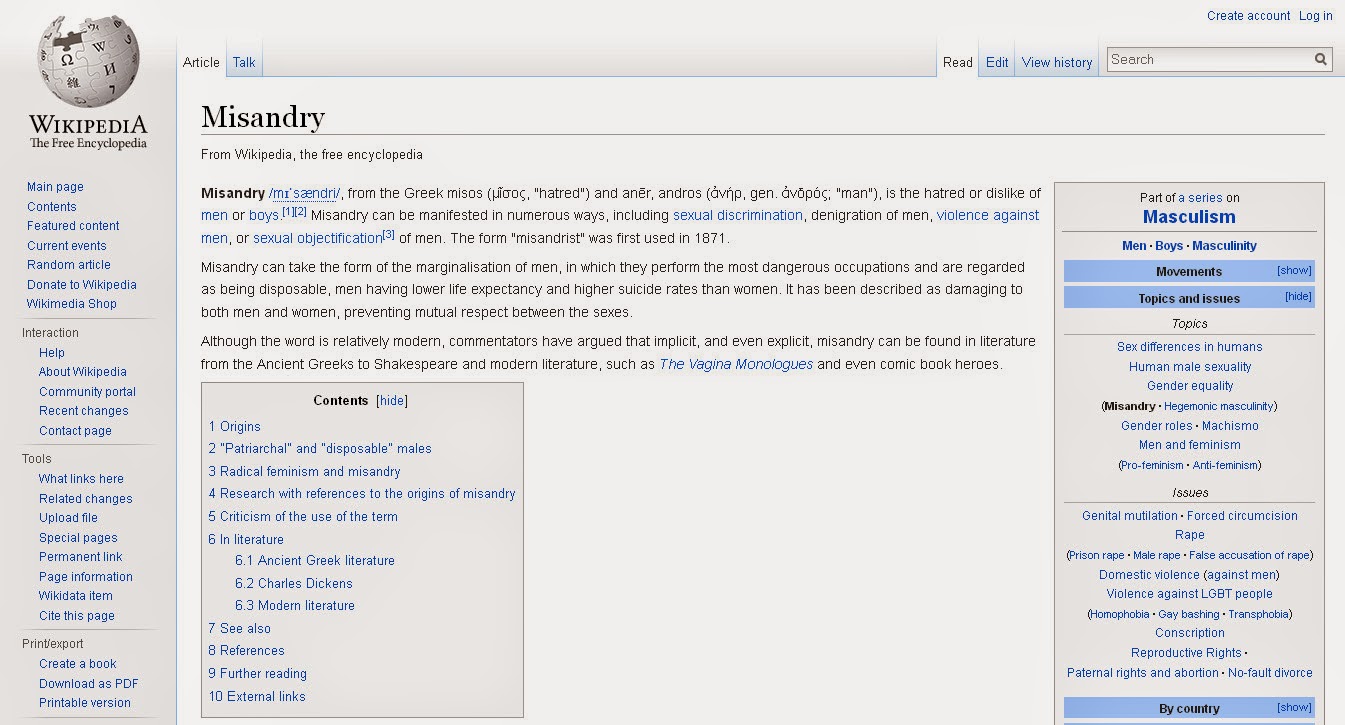Switch to the Talk tab
This screenshot has width=1345, height=725.
244,62
